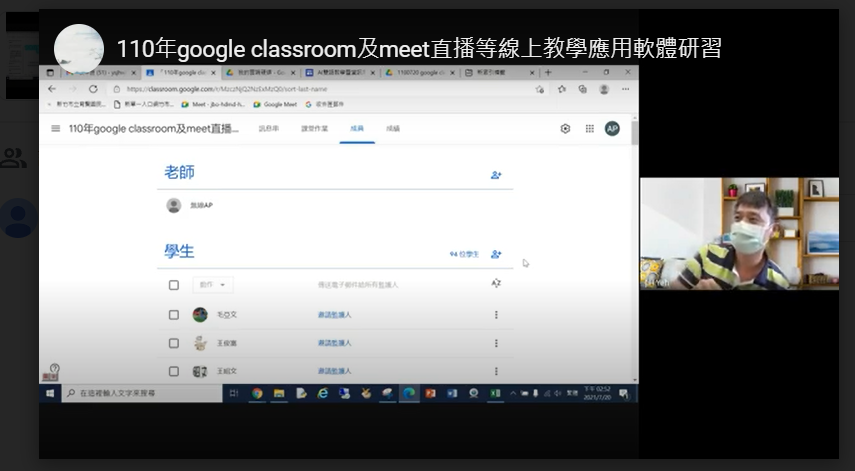Screen dimensions: 855x471
Task: Click the class title 110年google classroom及meet直播
Action: click(154, 129)
